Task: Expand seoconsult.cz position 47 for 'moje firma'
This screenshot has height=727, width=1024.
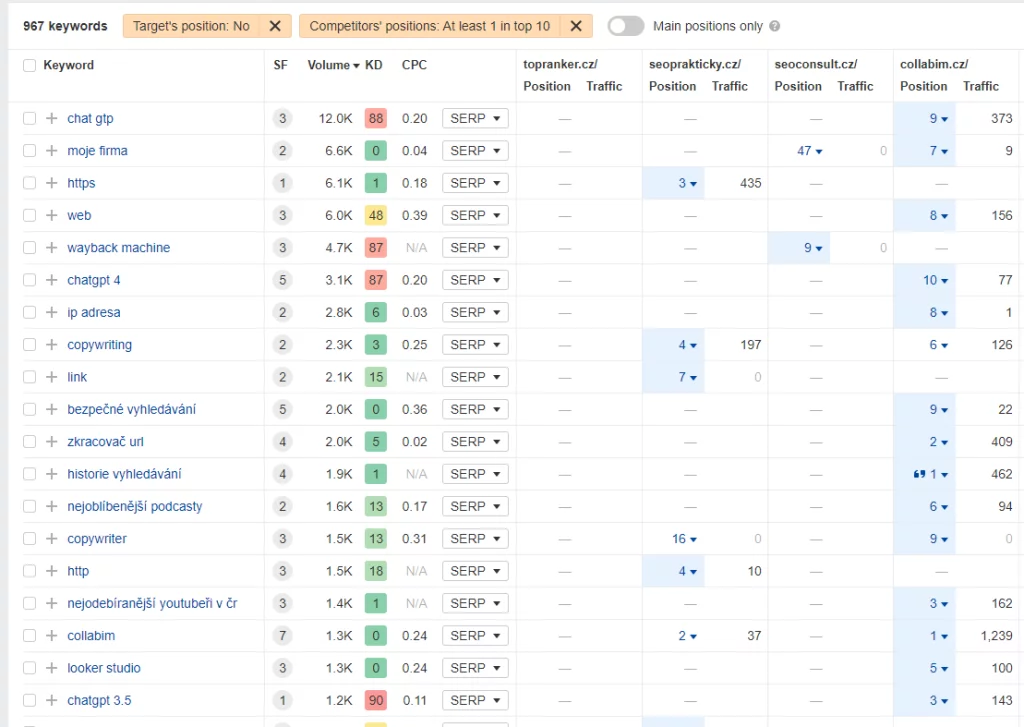Action: coord(809,151)
